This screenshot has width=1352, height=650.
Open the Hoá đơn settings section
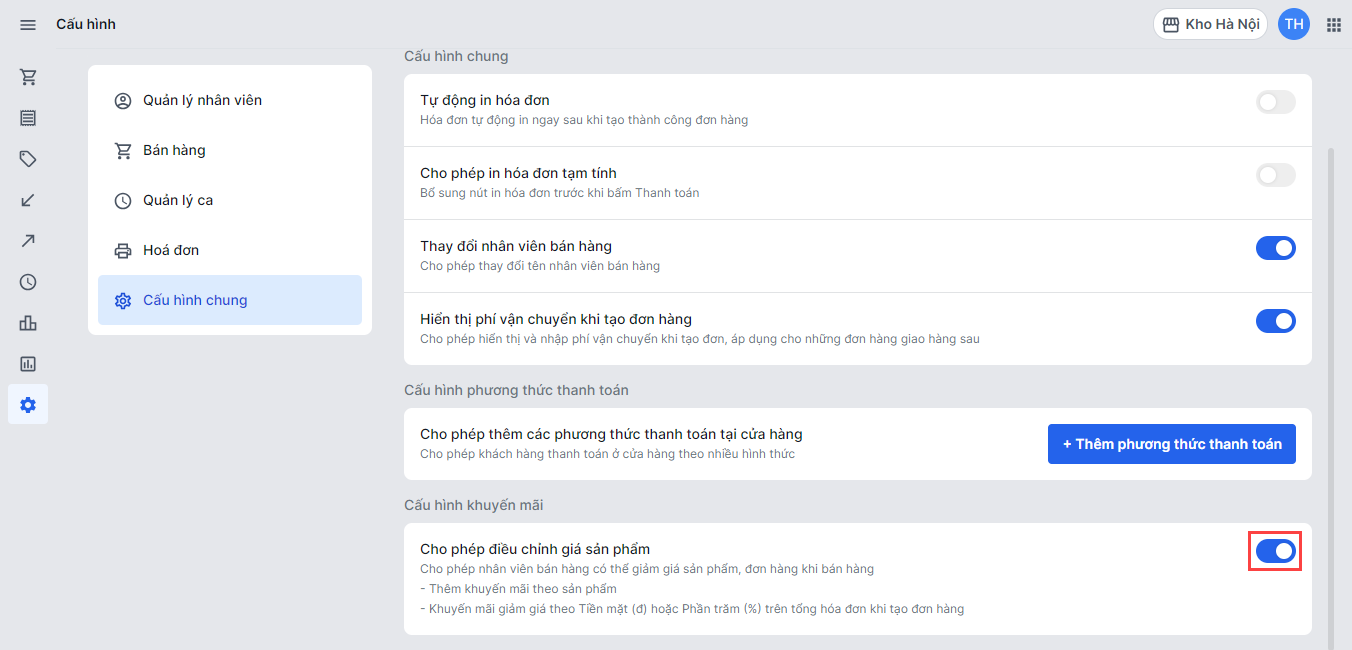coord(171,250)
